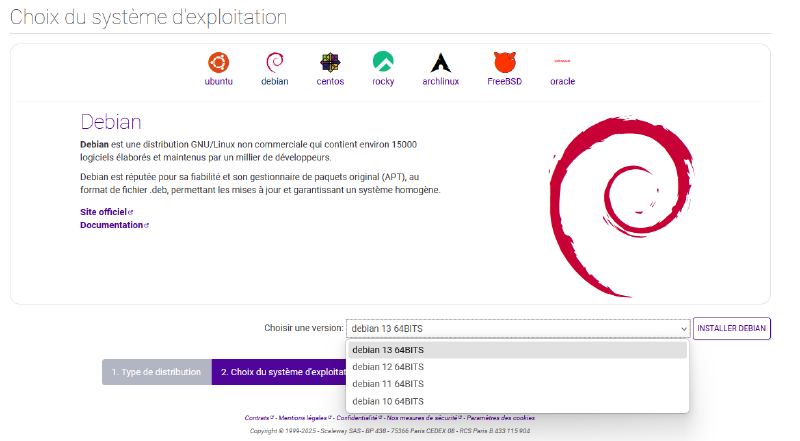Choose debian 10 64BITS option
The width and height of the screenshot is (800, 441).
point(517,401)
